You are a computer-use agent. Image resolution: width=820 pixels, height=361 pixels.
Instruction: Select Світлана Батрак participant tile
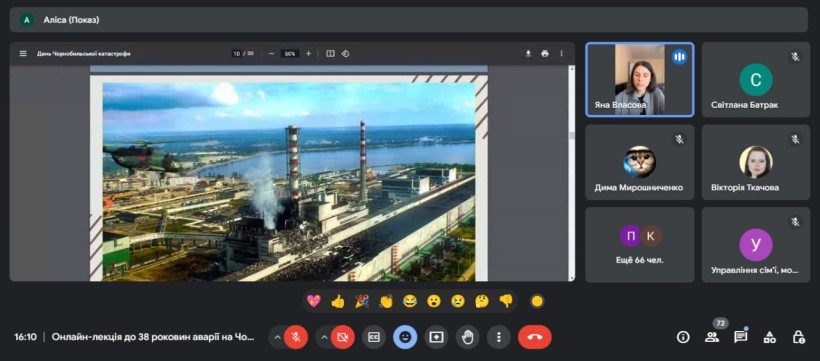click(x=756, y=80)
